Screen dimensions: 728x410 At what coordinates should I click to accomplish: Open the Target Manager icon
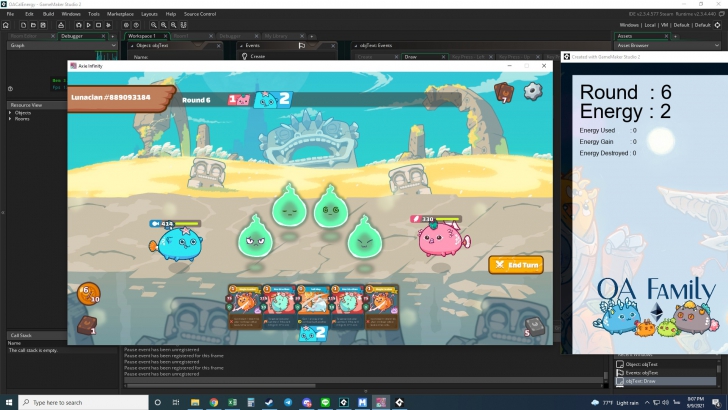click(717, 25)
